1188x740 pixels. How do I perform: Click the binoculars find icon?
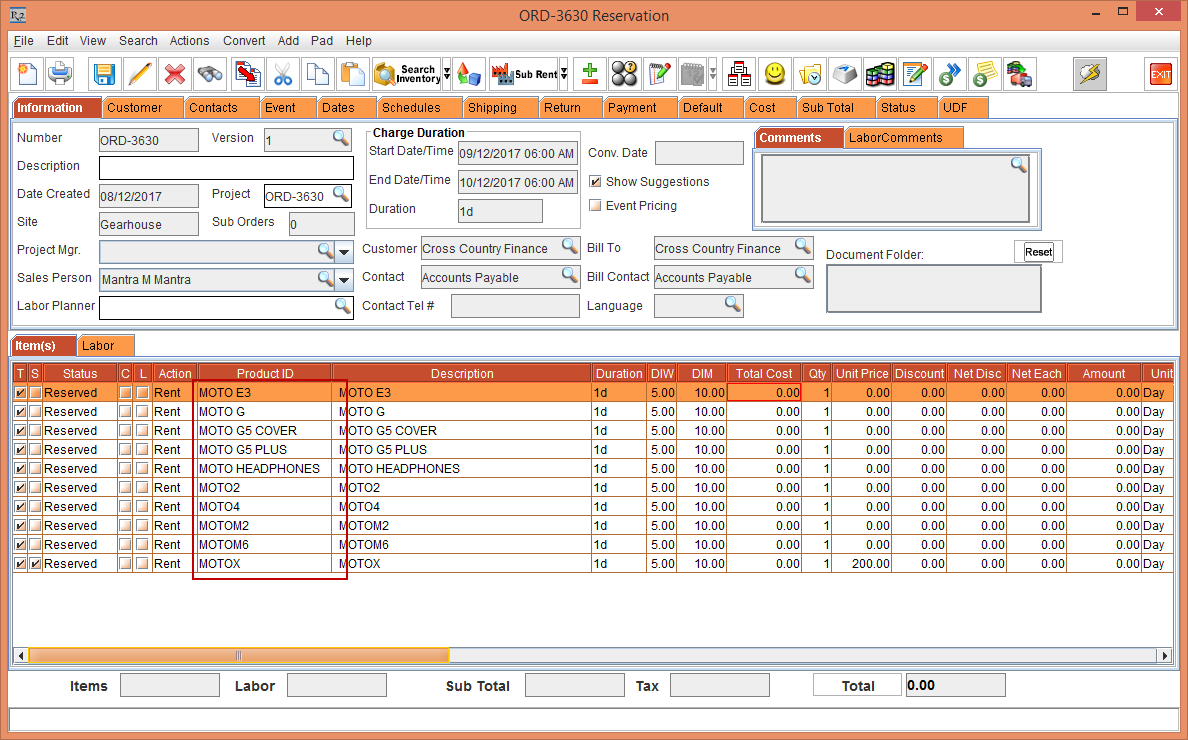pos(210,74)
